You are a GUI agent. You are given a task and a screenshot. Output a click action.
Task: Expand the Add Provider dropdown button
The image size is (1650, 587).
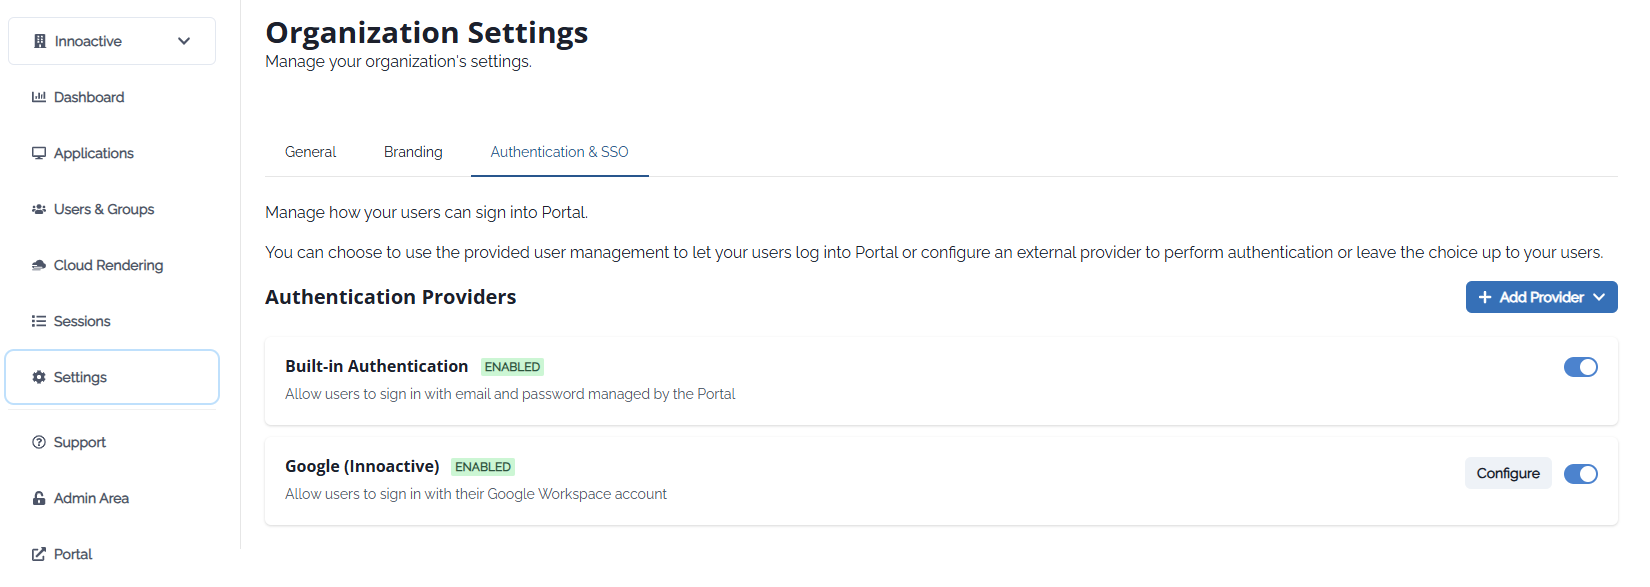click(x=1541, y=297)
